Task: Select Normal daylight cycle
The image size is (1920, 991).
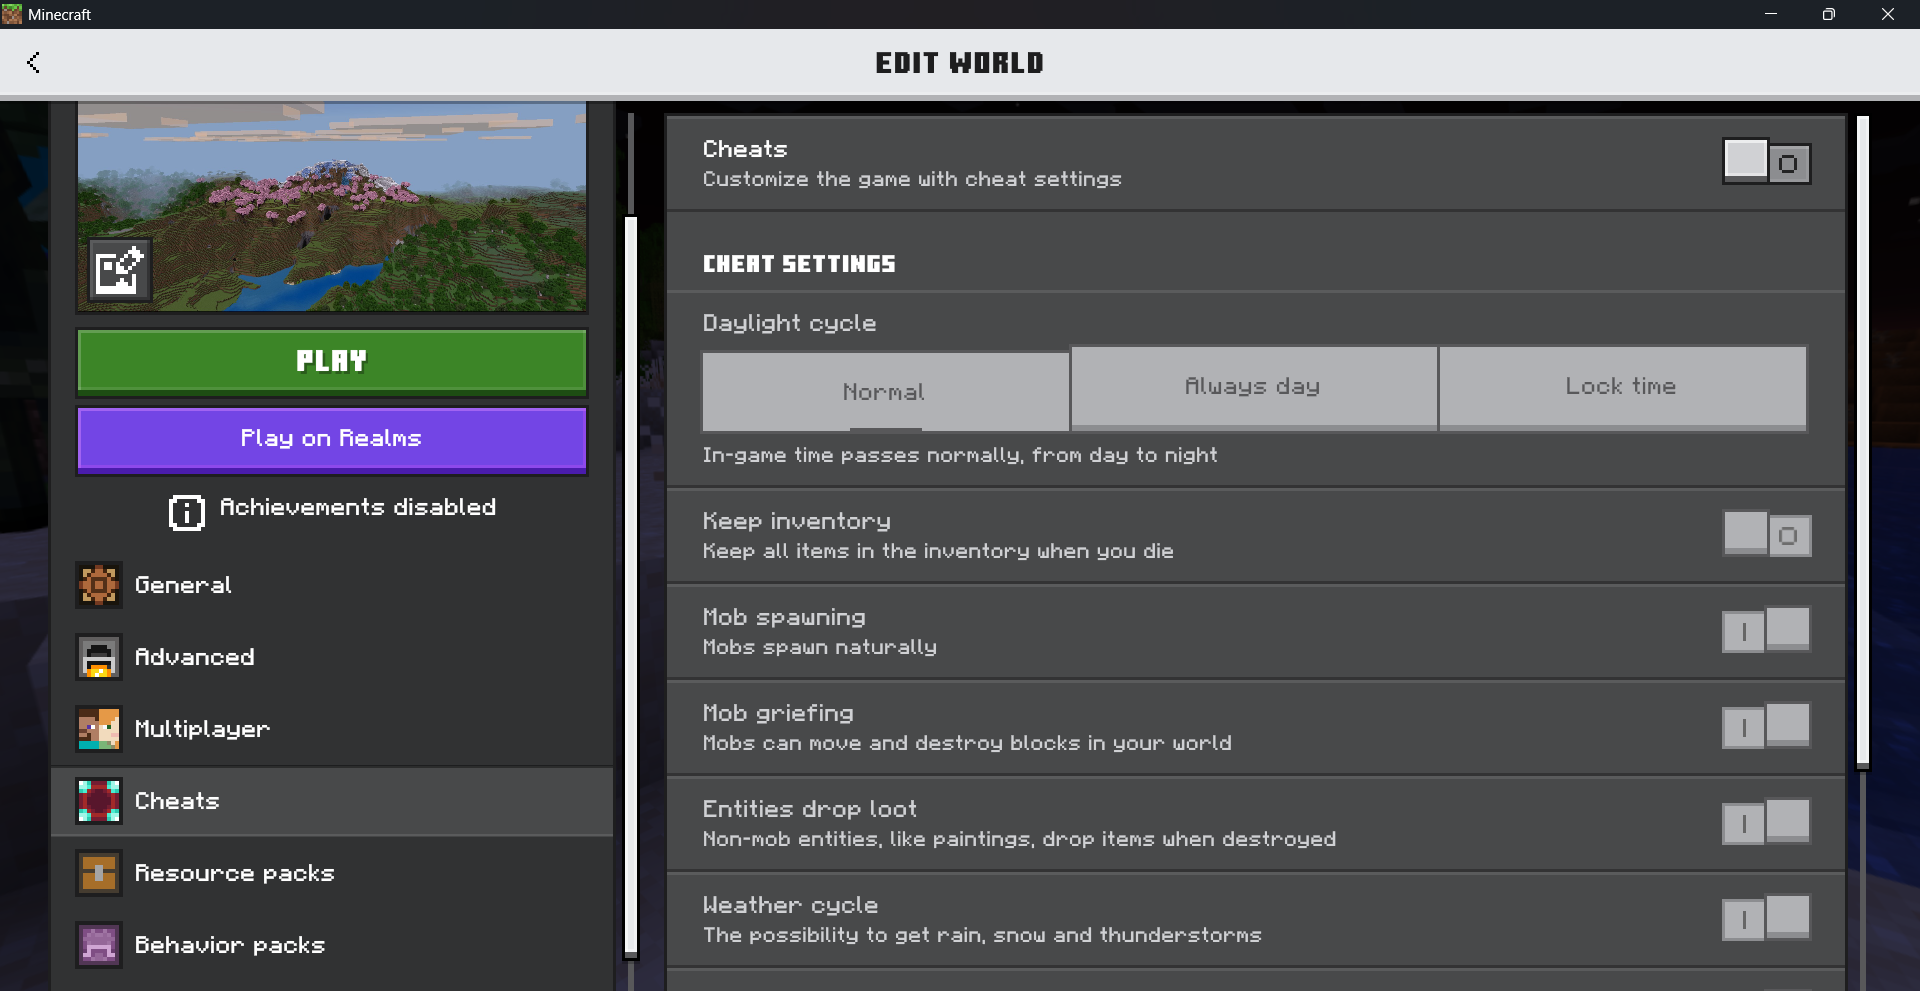Action: point(885,391)
